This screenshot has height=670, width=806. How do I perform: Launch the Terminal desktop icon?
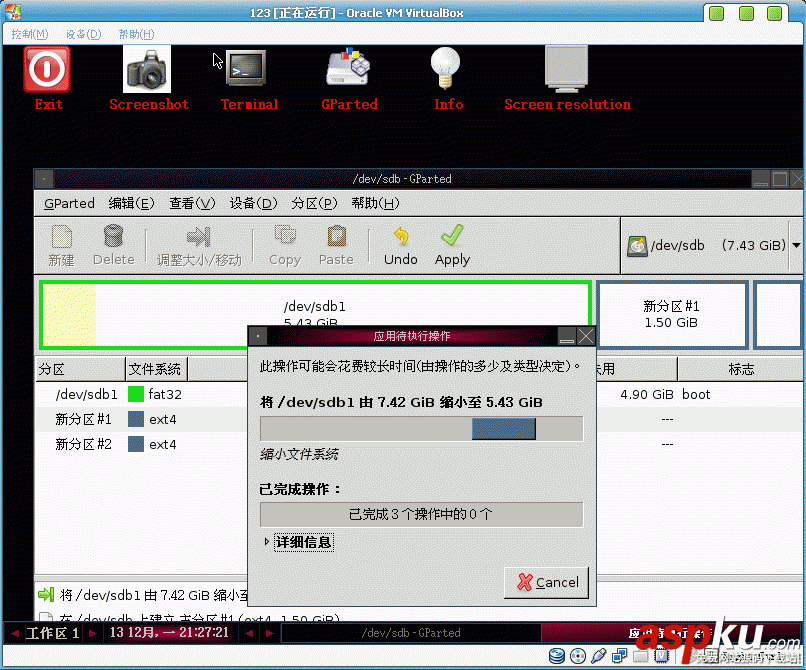pos(246,67)
